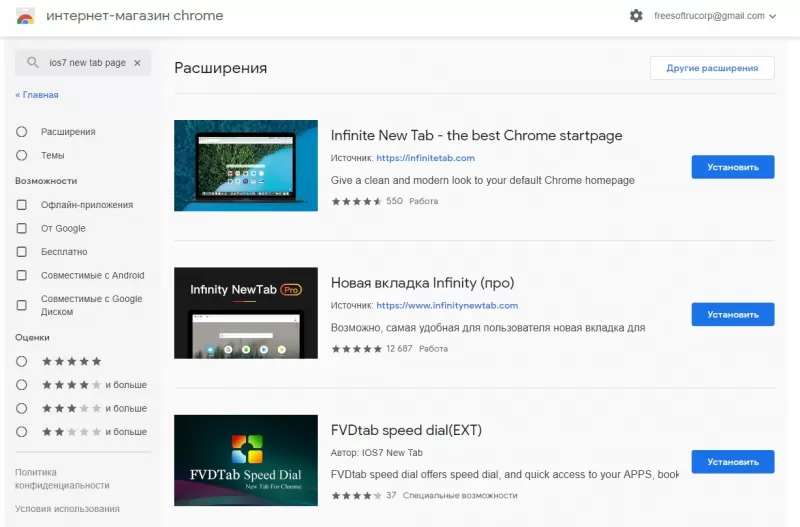The image size is (800, 527).
Task: Click star rating beside 12 687 reviews
Action: (x=356, y=349)
